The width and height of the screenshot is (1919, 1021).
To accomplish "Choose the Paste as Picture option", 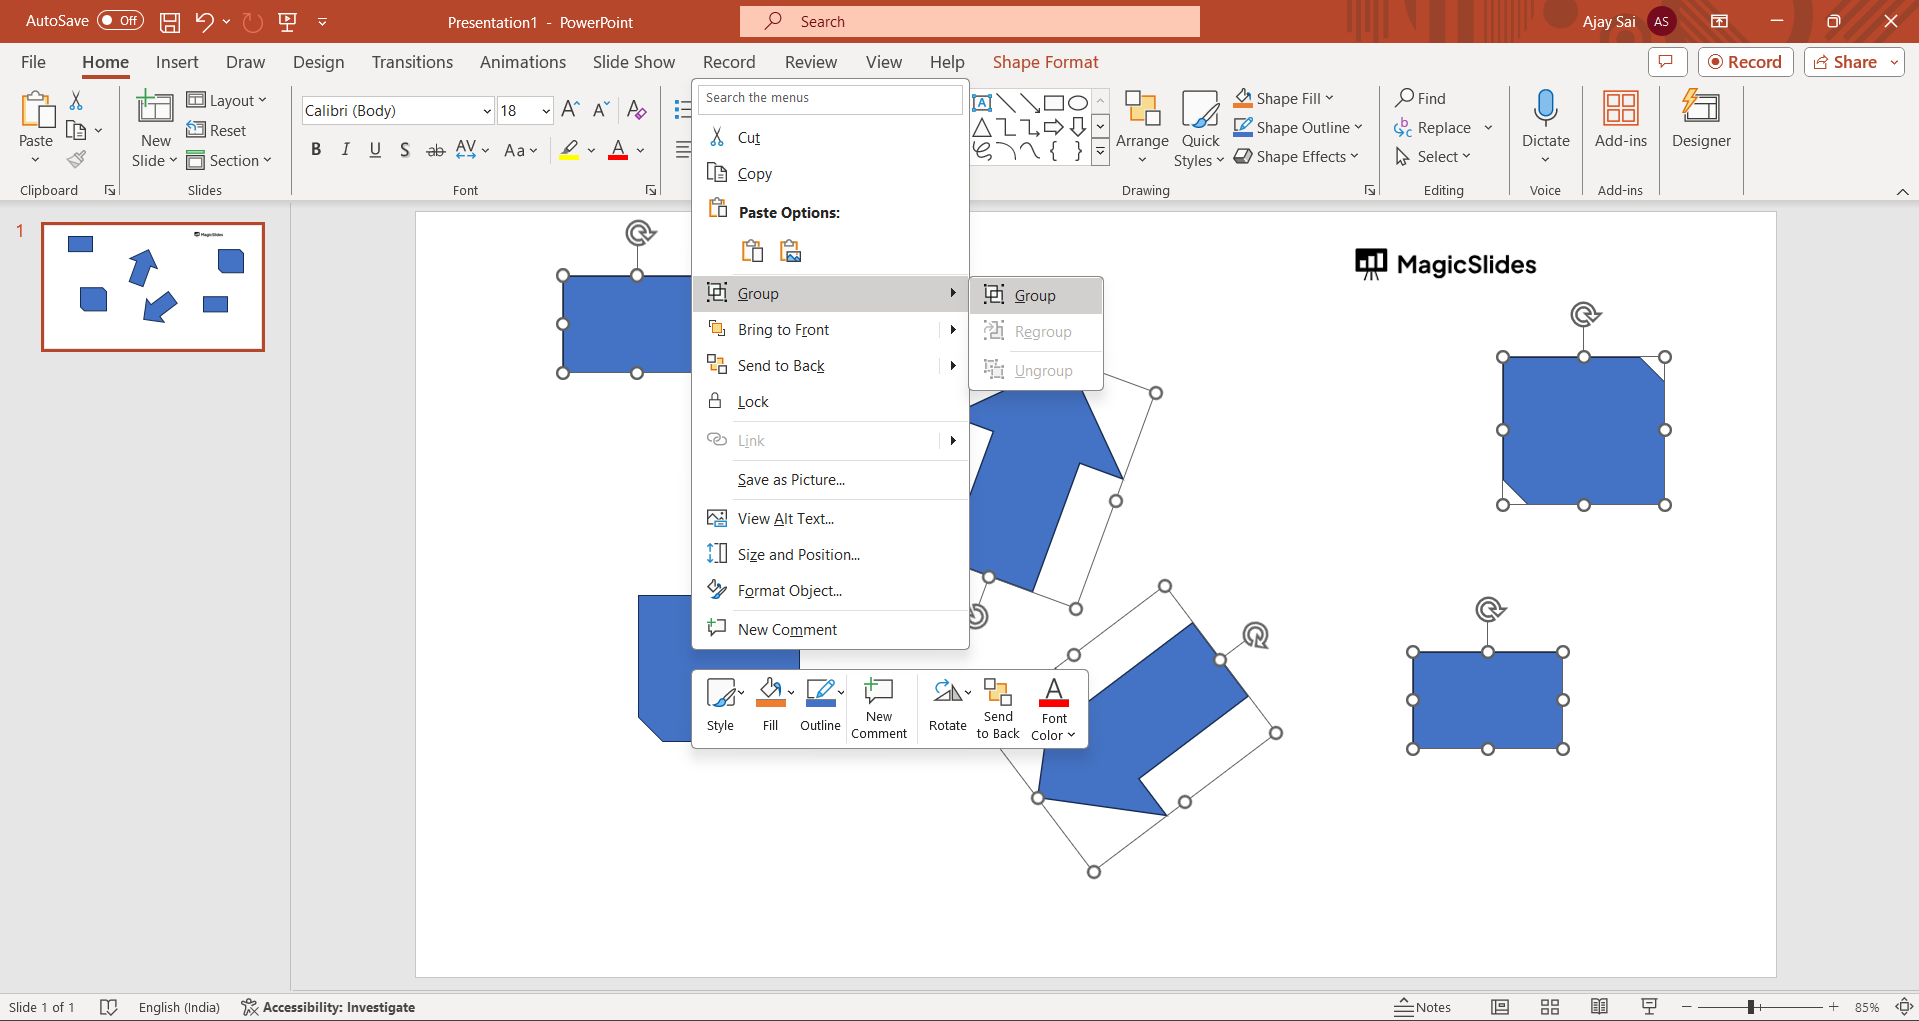I will [x=791, y=251].
